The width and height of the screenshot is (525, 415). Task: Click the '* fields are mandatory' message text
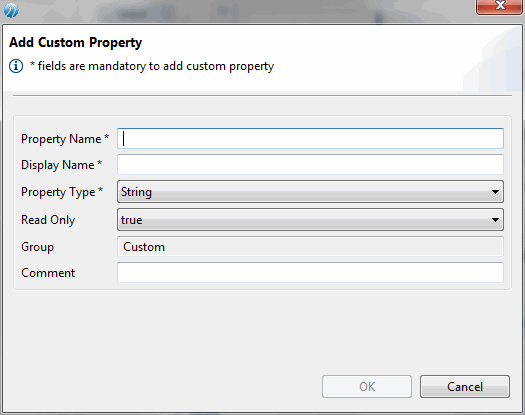tap(152, 66)
